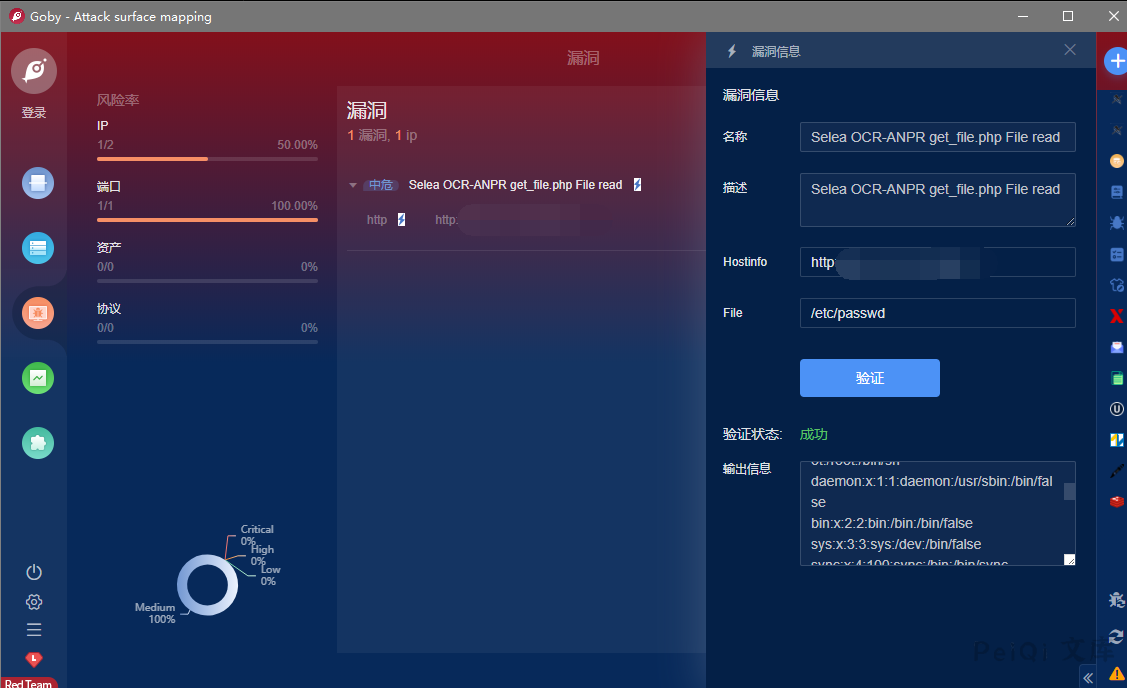Click the blue plus button in right sidebar

click(1116, 61)
